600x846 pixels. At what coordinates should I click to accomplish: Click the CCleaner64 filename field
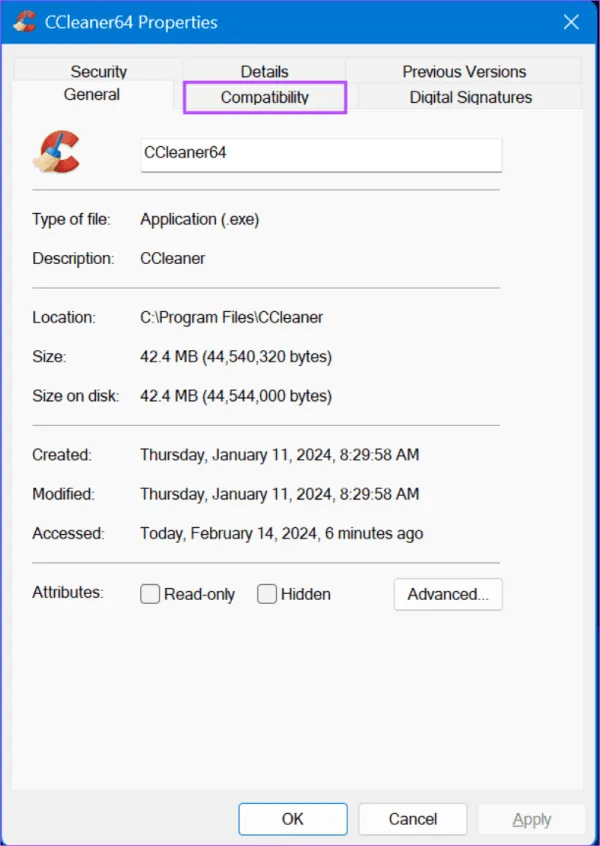coord(320,154)
